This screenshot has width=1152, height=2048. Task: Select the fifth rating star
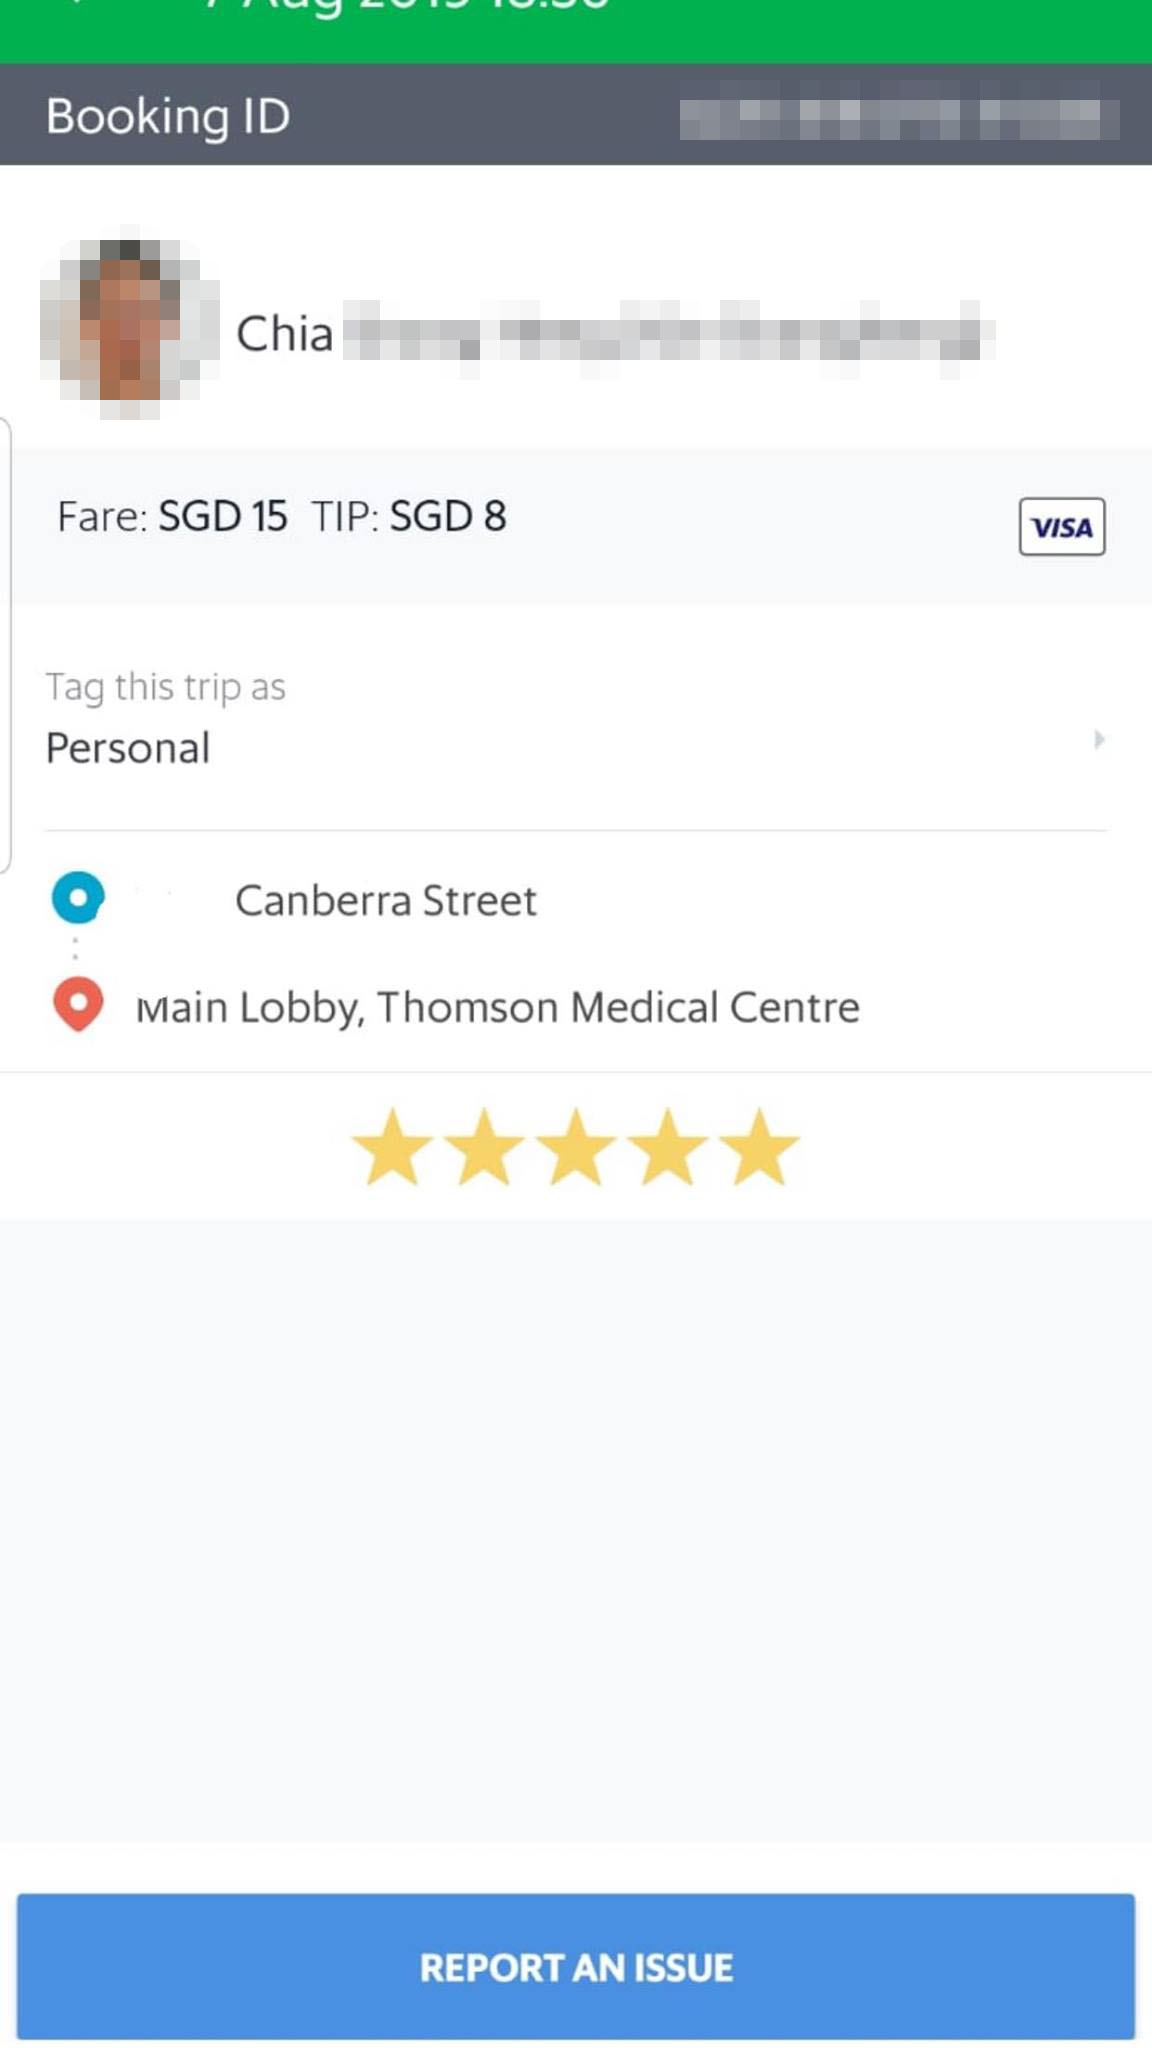(760, 1147)
